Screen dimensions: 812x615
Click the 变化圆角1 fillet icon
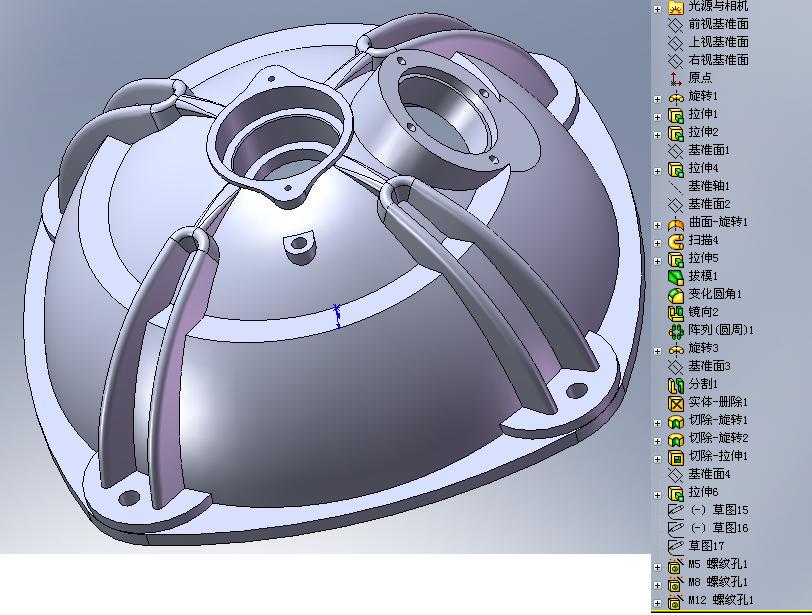click(676, 295)
